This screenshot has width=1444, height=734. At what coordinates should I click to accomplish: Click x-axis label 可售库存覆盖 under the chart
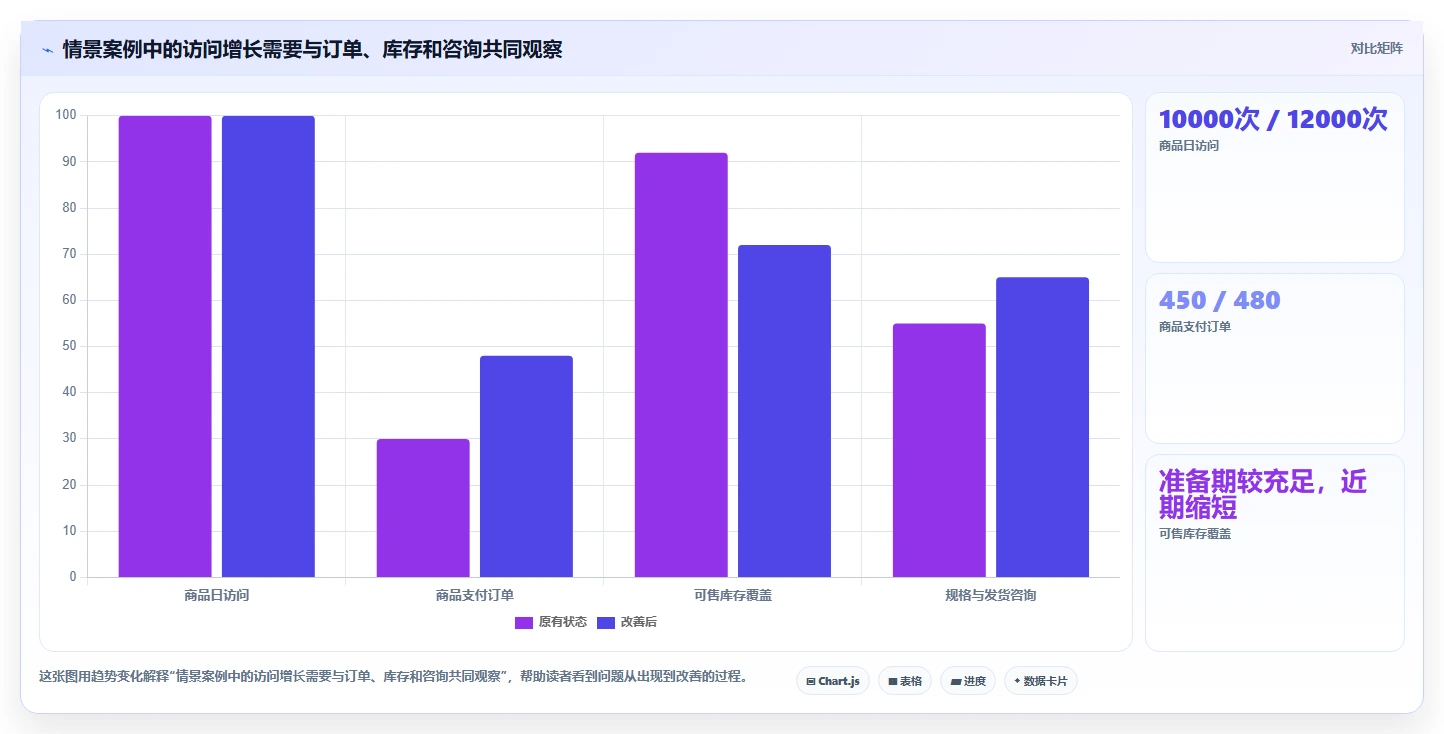(732, 596)
